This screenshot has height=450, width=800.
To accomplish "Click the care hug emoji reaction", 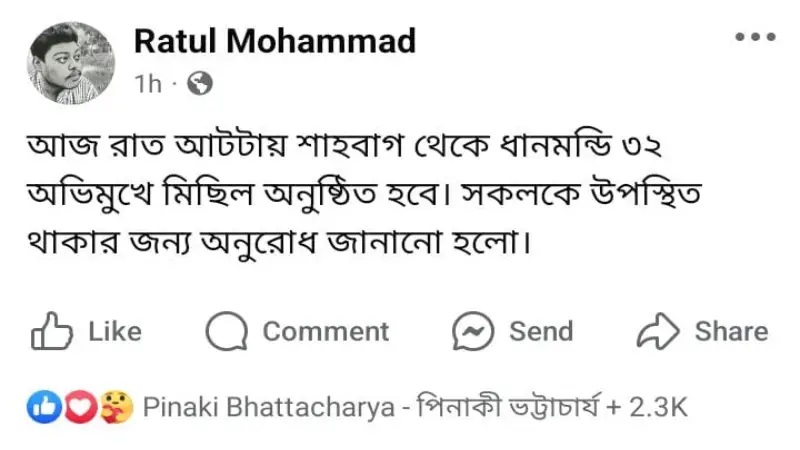I will 116,407.
